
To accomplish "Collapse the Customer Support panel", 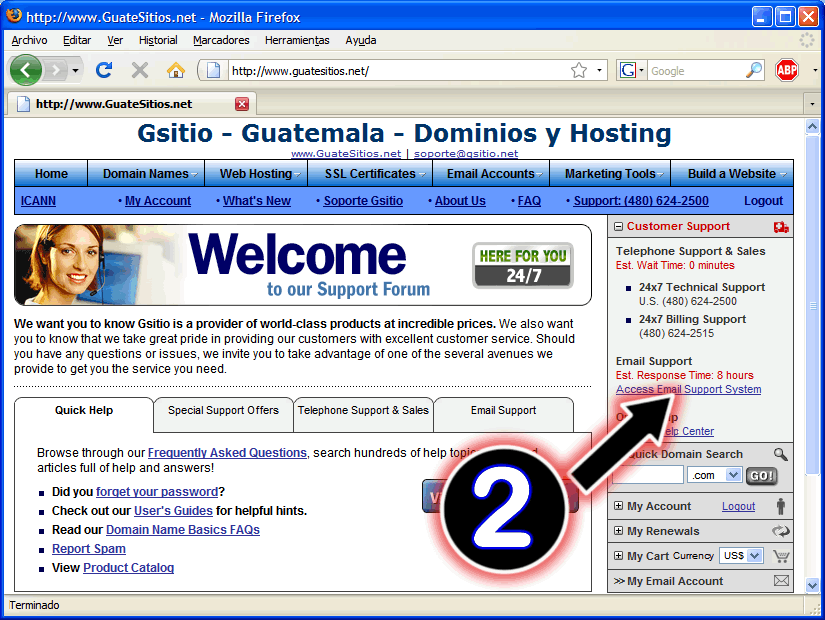I will coord(619,227).
